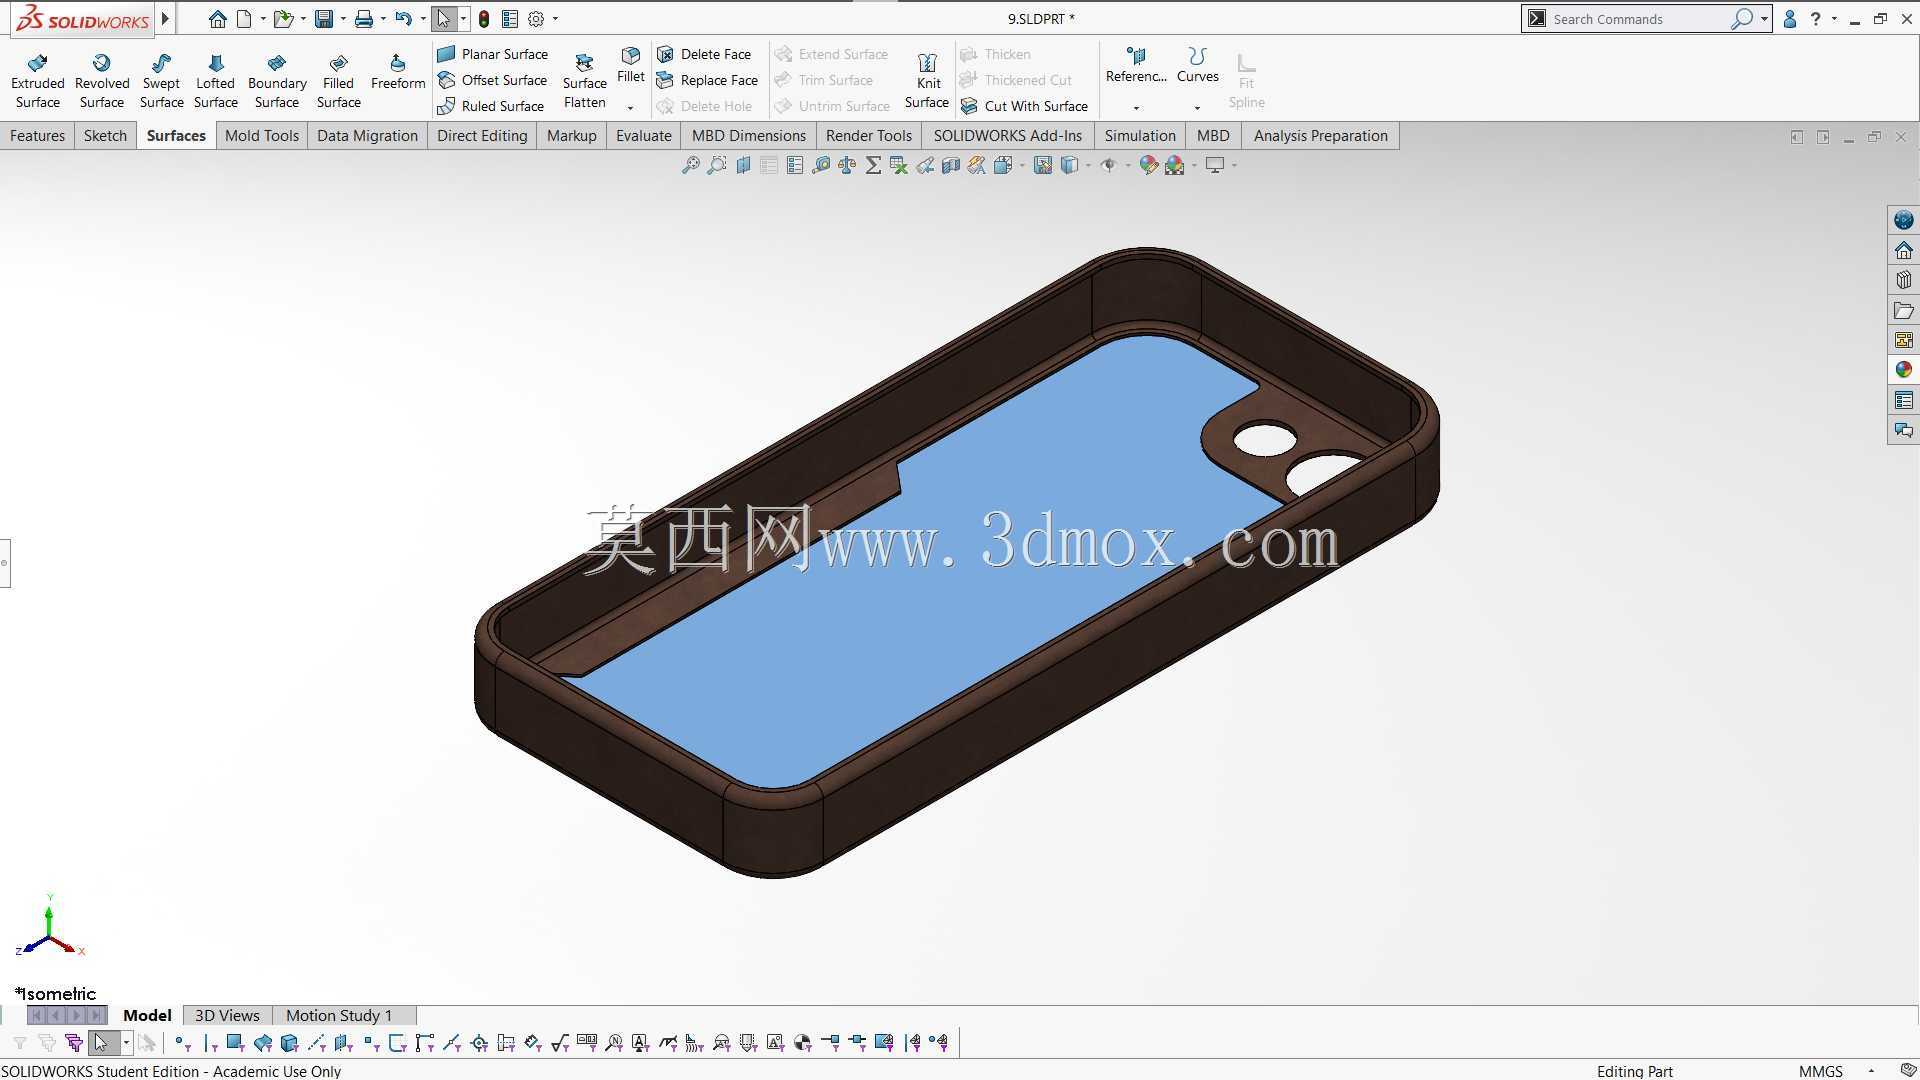The width and height of the screenshot is (1920, 1080).
Task: Switch to the Features tab
Action: point(38,136)
